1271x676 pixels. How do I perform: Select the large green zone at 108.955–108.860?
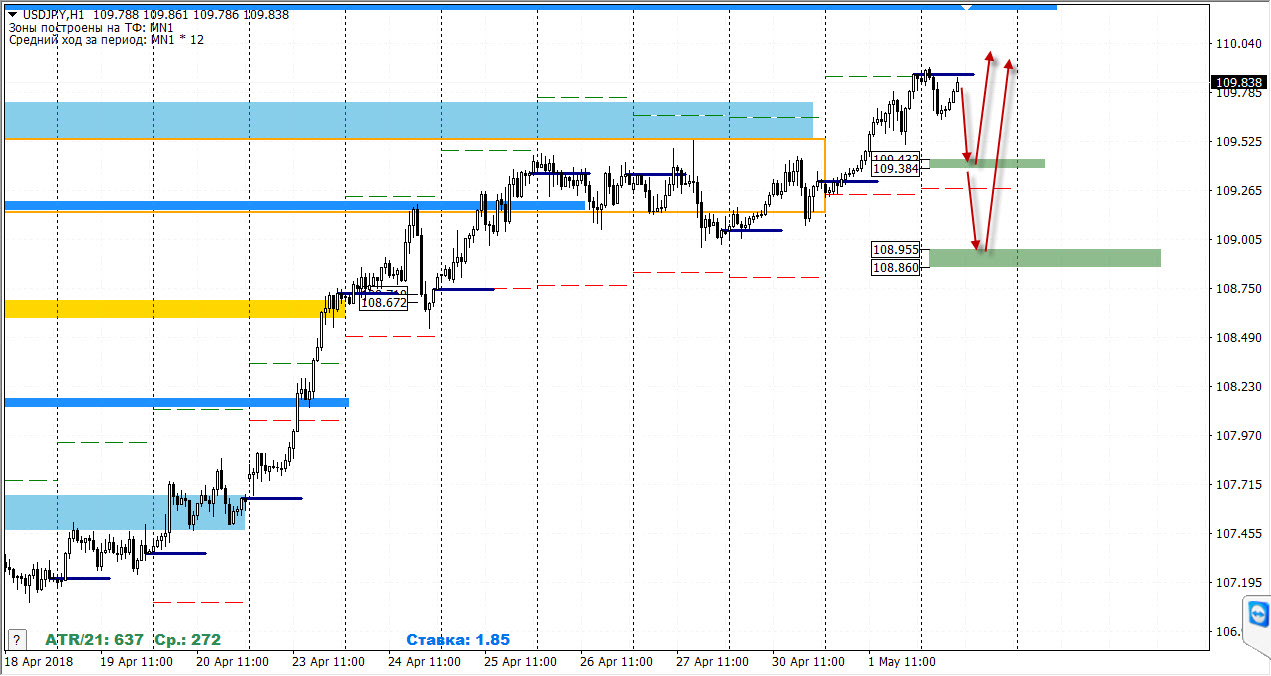[1045, 258]
